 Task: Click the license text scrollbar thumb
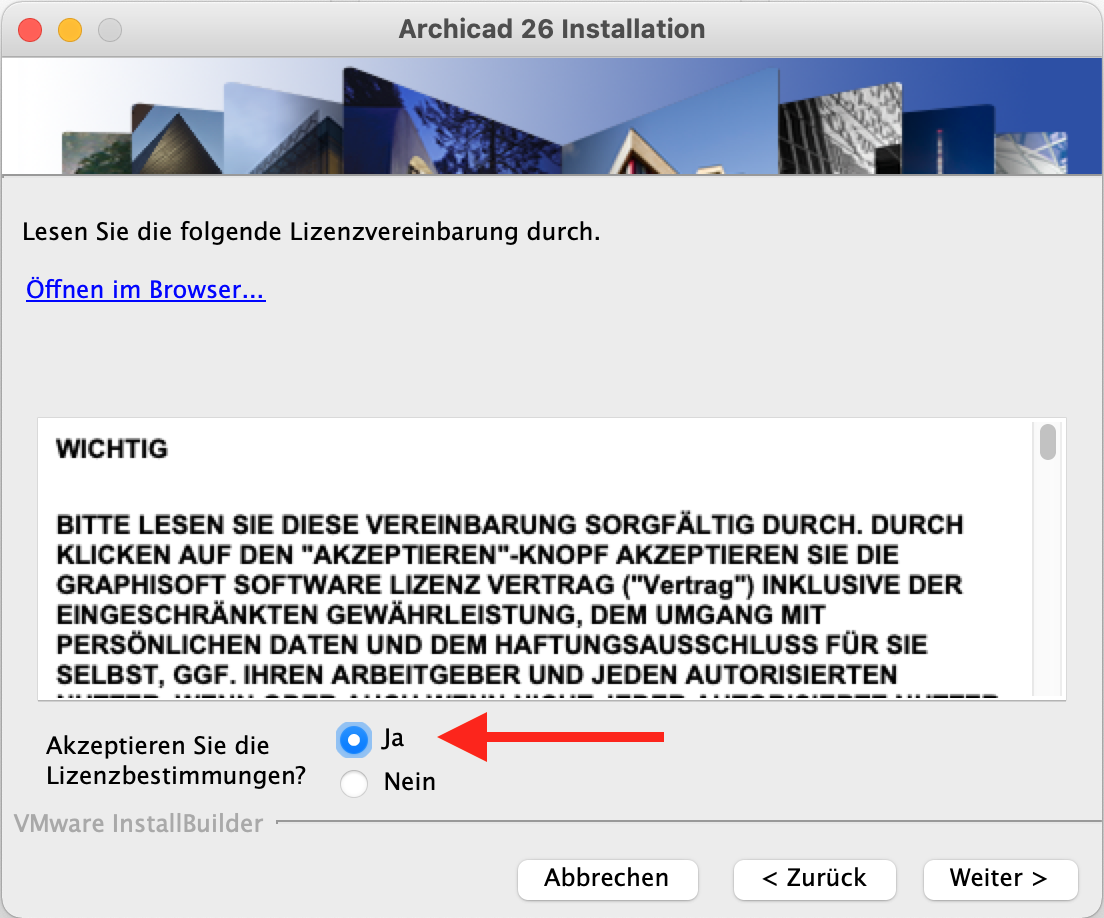(x=1048, y=441)
